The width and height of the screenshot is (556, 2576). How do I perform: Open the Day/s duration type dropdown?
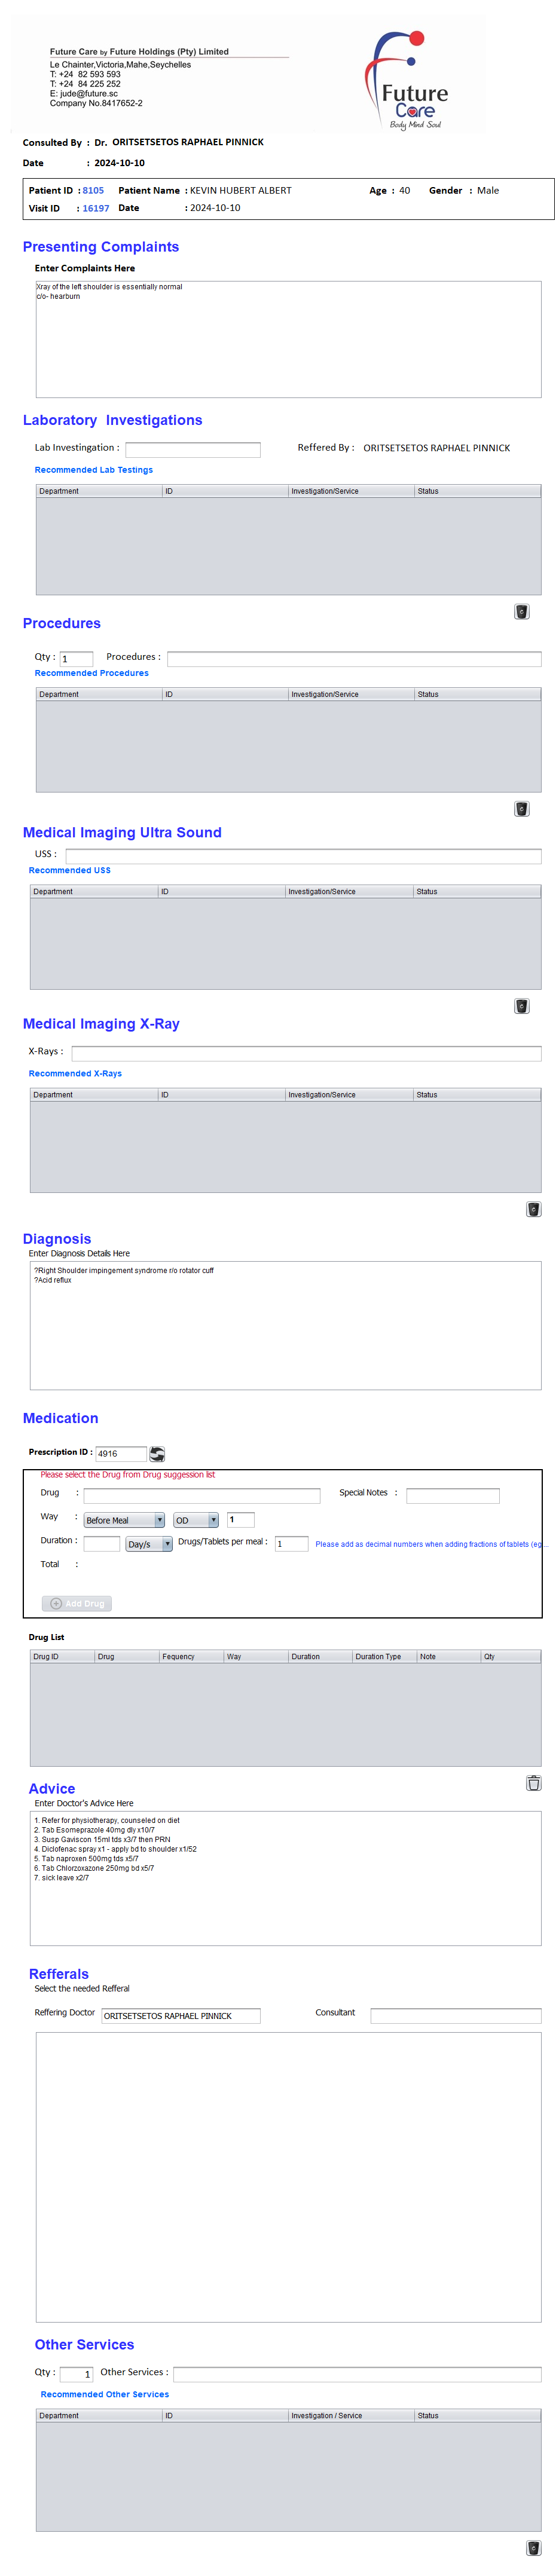149,1543
